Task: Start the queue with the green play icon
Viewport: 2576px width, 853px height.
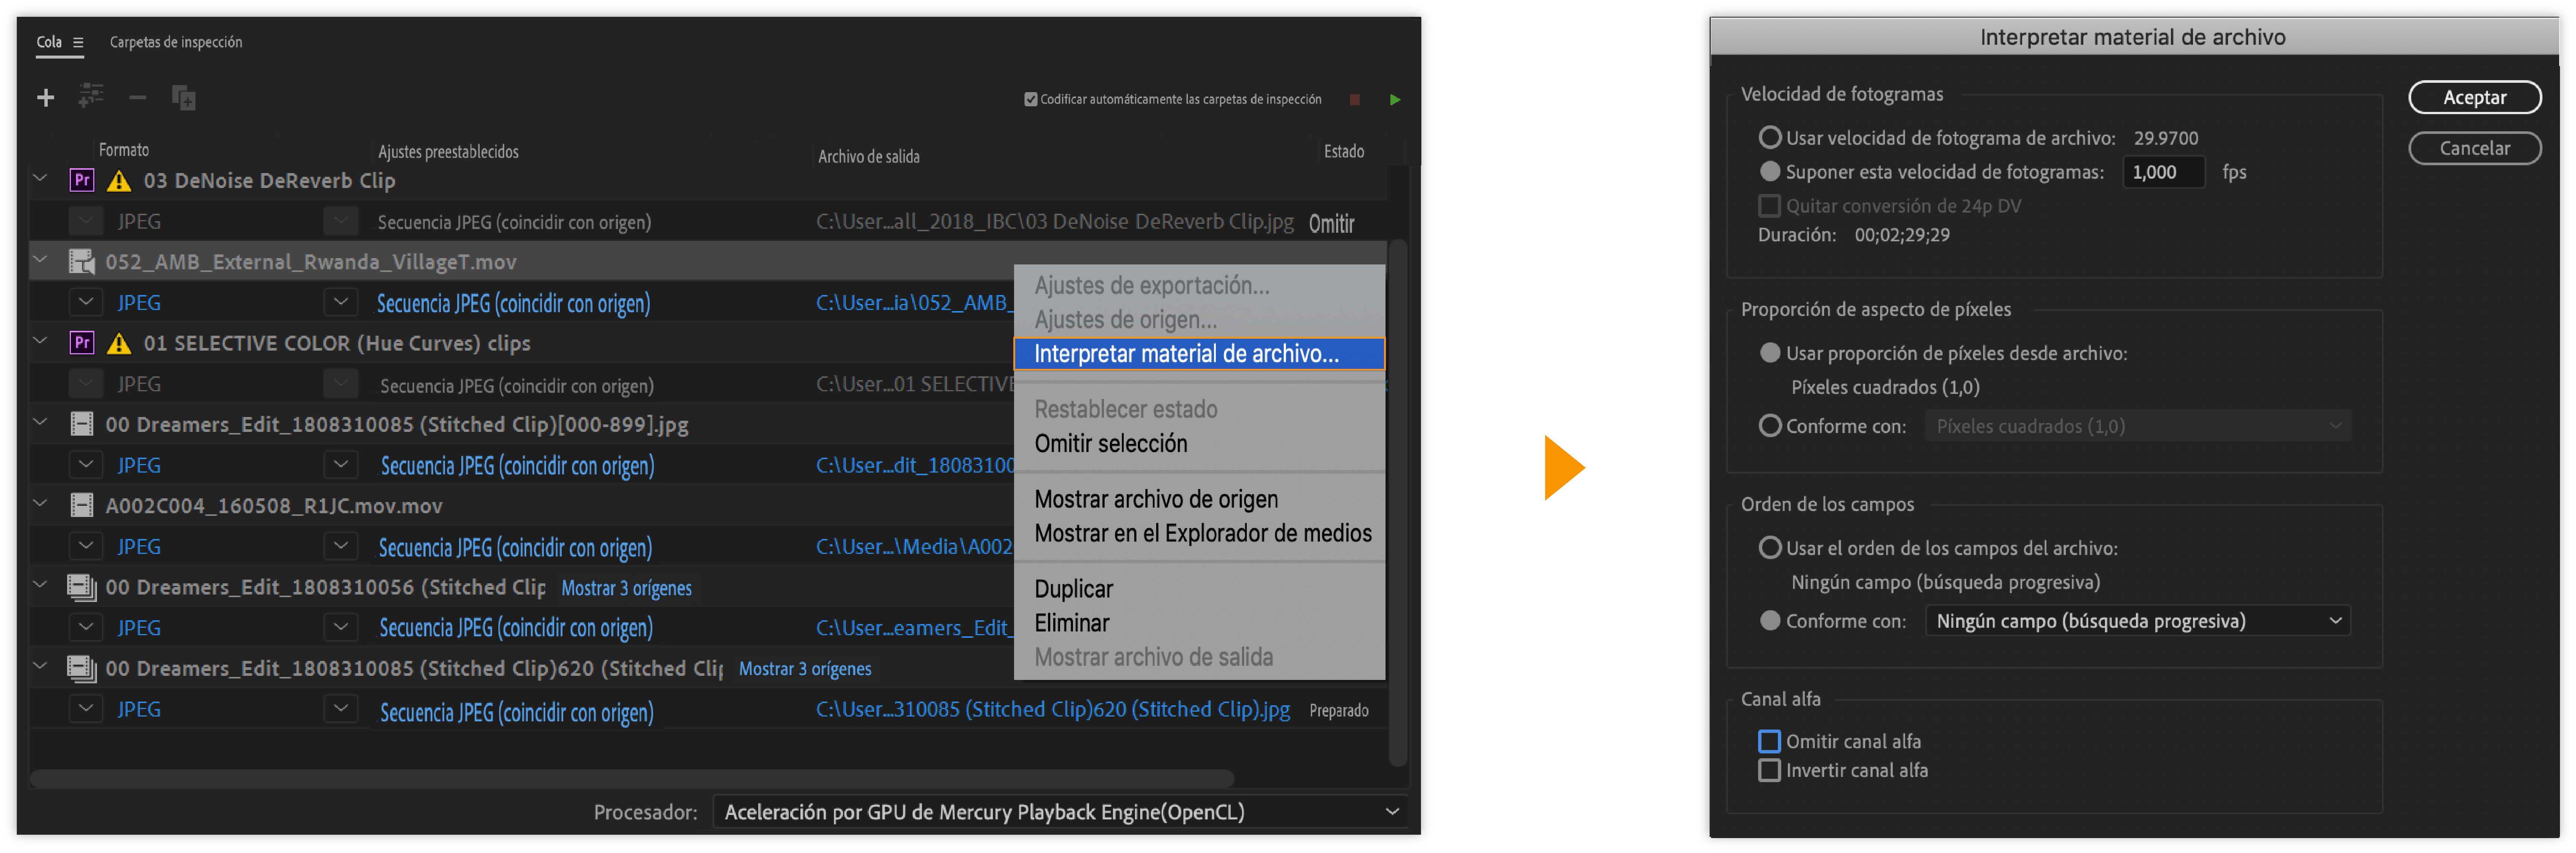Action: (1394, 99)
